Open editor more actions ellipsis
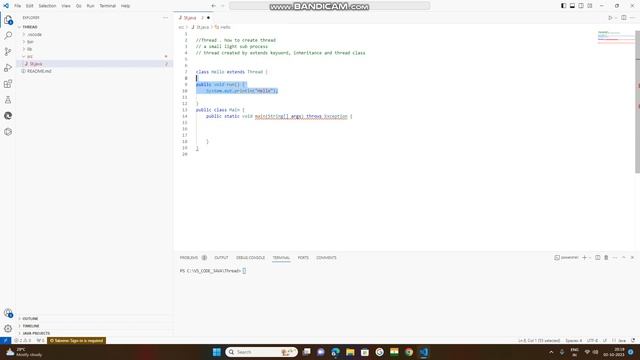The image size is (640, 360). click(632, 18)
